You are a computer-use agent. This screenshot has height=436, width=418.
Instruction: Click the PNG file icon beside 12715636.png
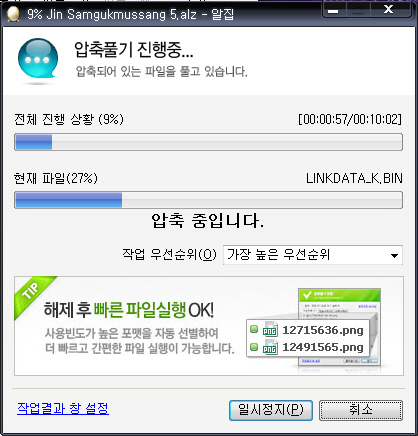click(270, 329)
